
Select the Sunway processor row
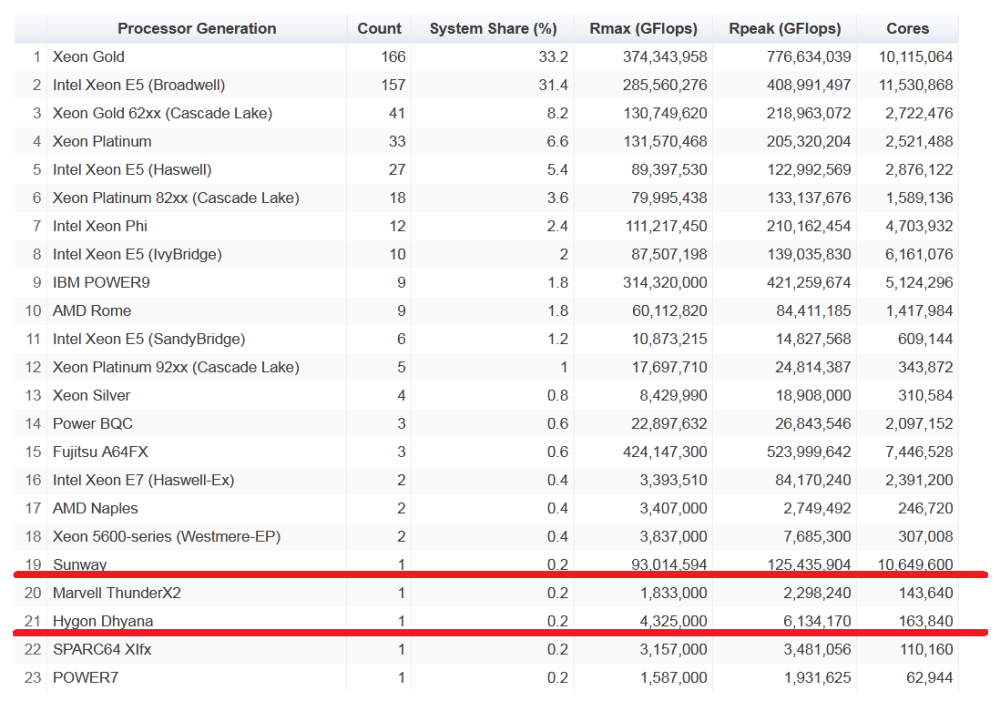coord(79,565)
